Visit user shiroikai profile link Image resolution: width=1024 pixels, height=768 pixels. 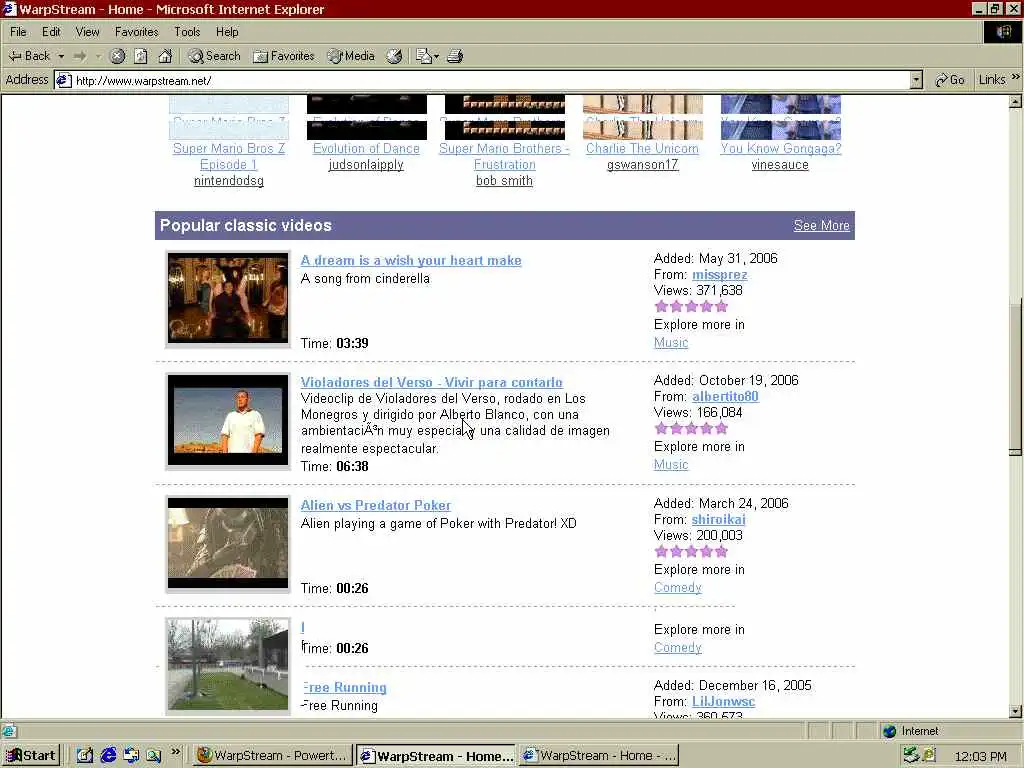pyautogui.click(x=718, y=520)
